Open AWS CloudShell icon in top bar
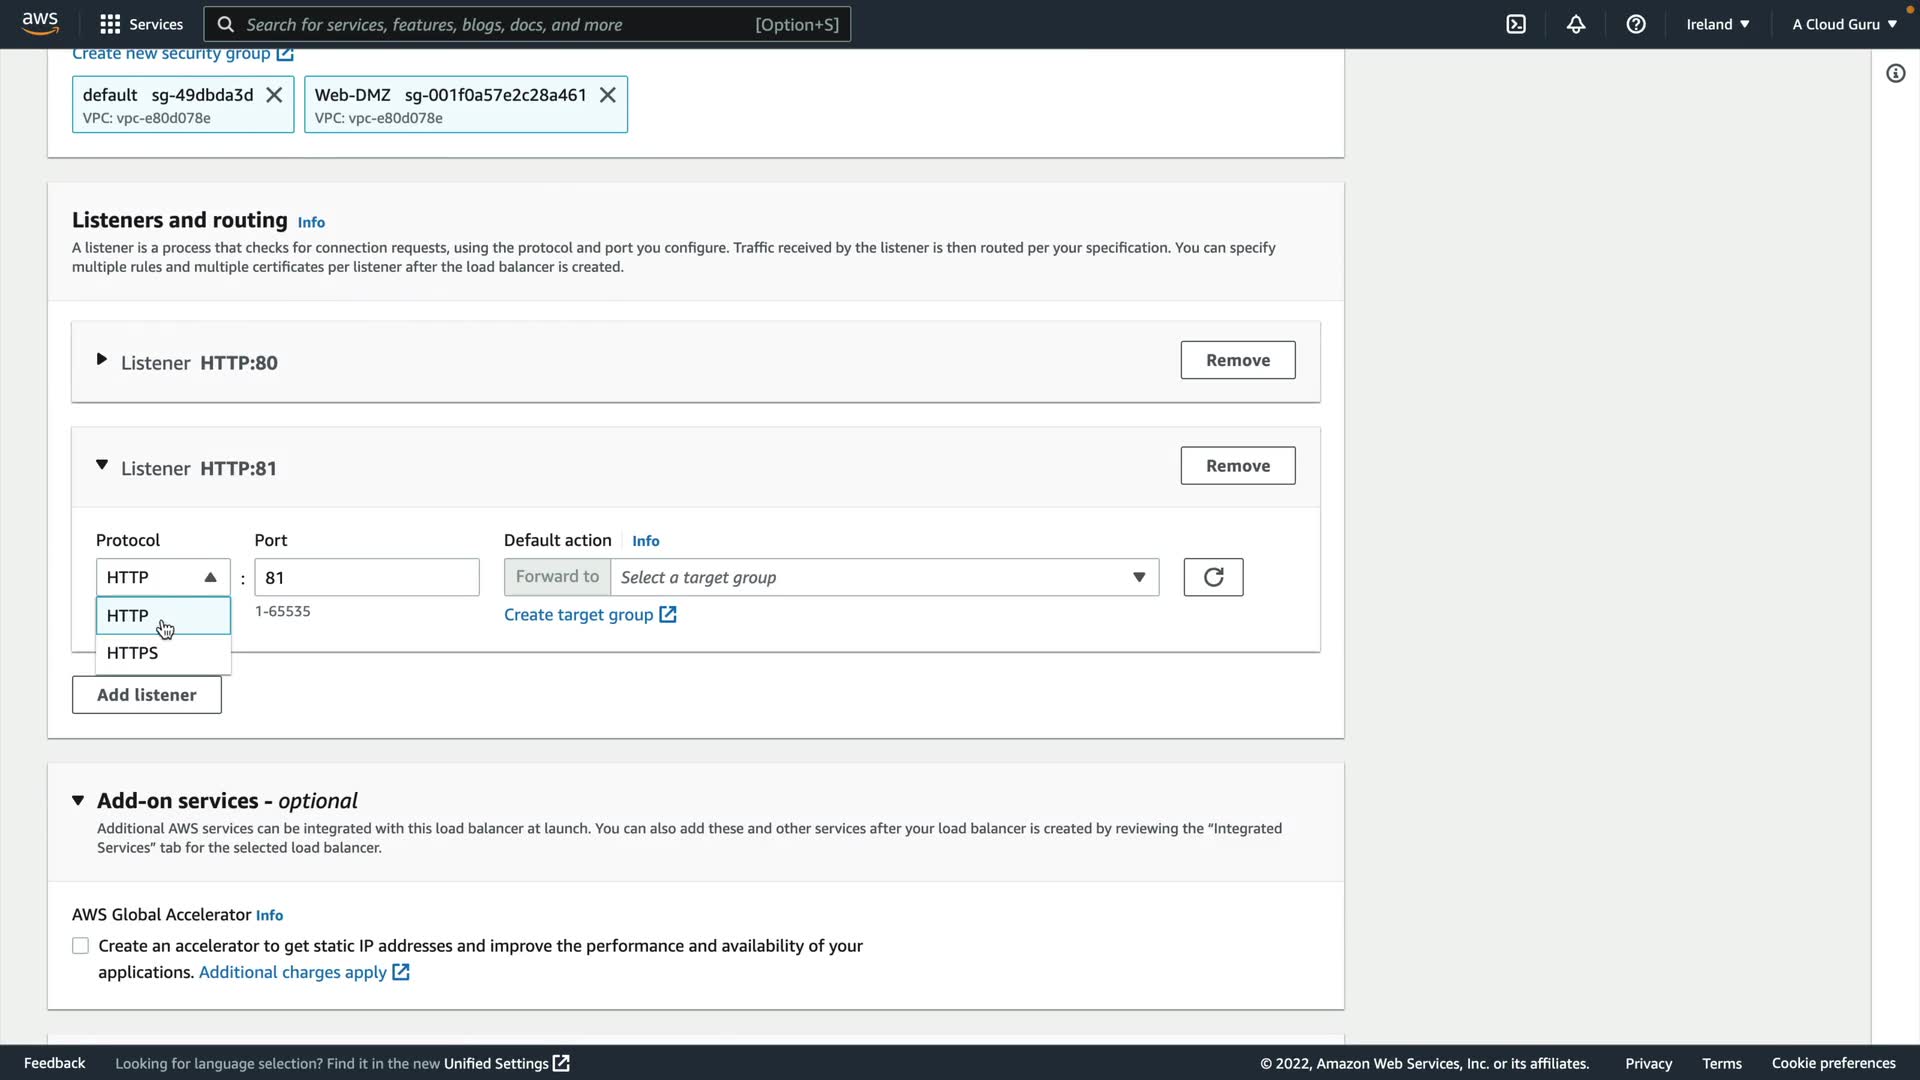This screenshot has height=1080, width=1920. [1516, 24]
